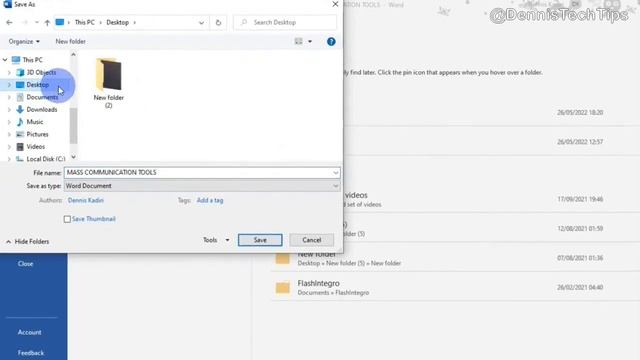Click the author name Dennis Kadiri
Screen dimensions: 640x360
tap(86, 200)
